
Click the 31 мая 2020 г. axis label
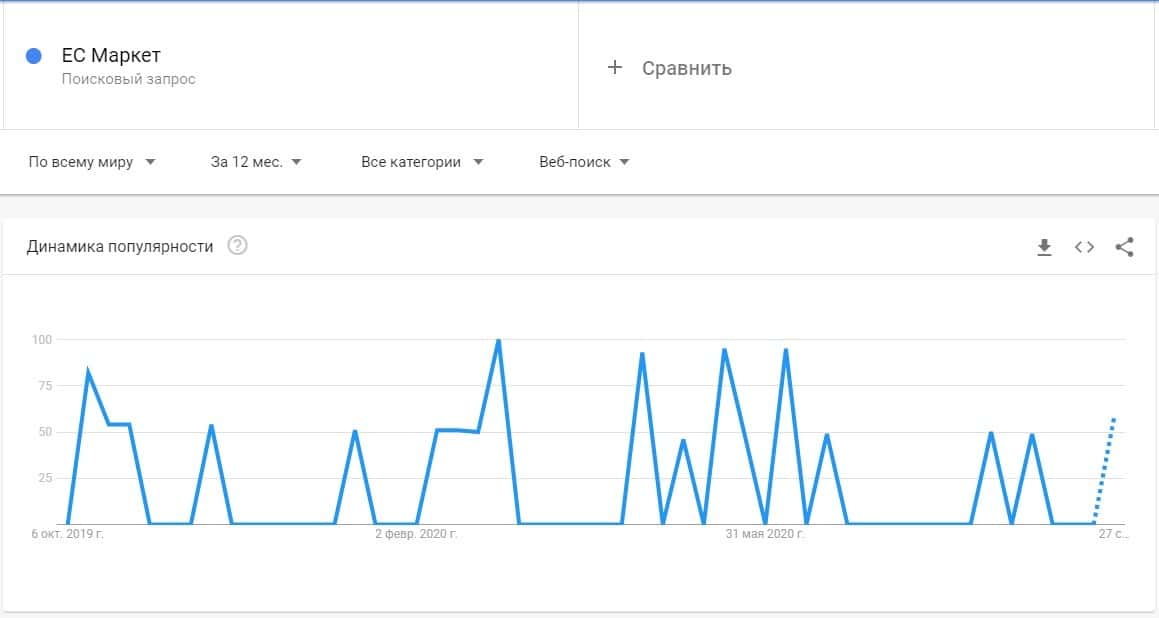pyautogui.click(x=765, y=534)
